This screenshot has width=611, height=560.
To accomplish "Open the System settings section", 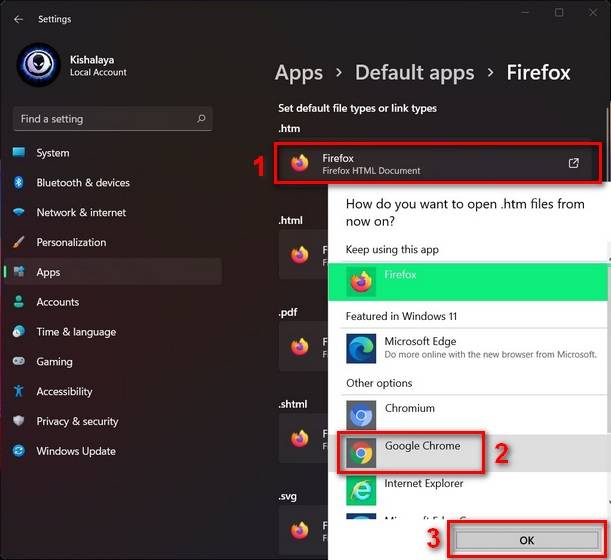I will 53,153.
